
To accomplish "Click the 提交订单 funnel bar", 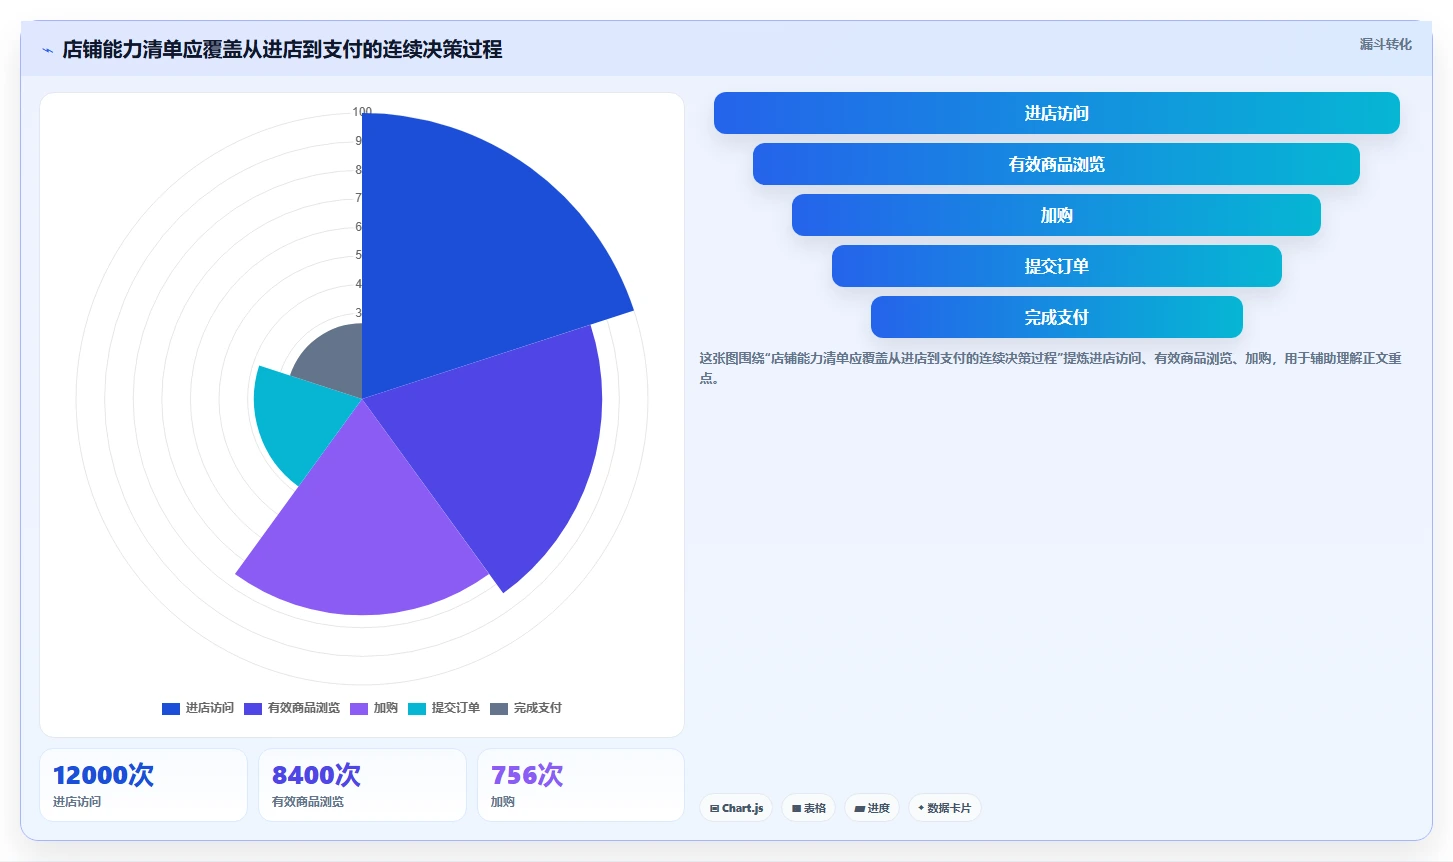I will (1056, 266).
